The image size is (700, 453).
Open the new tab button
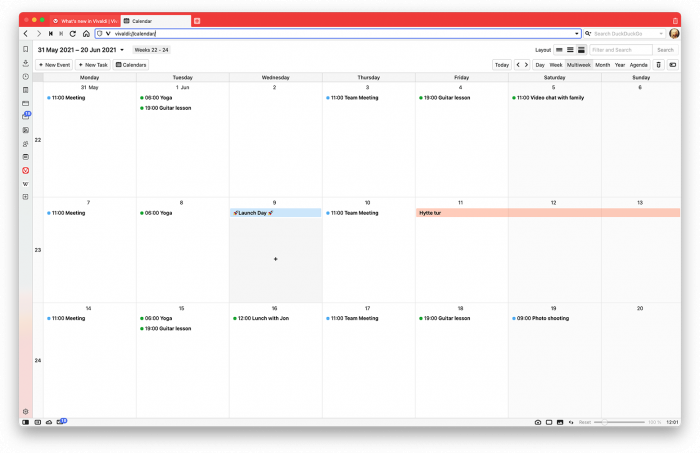point(197,21)
